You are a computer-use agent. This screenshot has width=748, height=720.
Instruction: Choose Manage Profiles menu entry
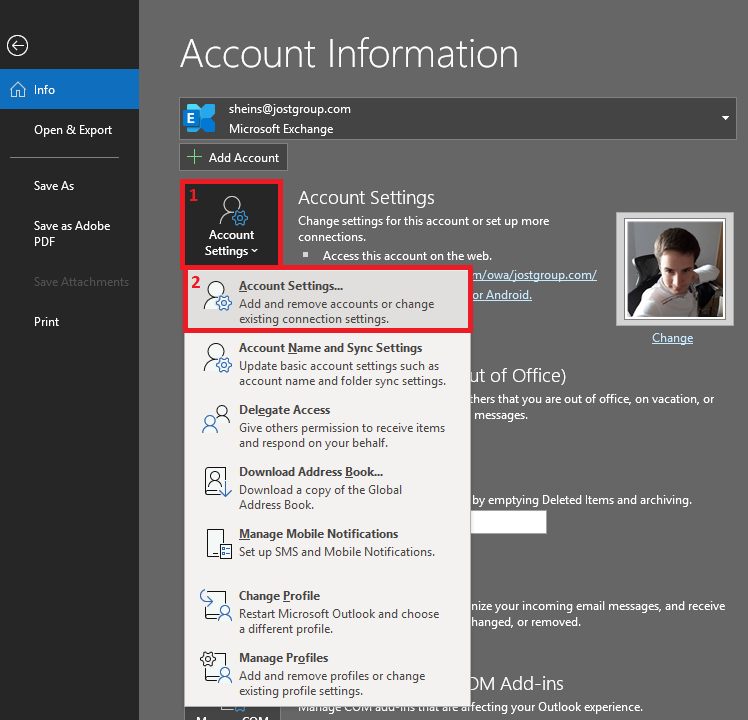point(328,673)
